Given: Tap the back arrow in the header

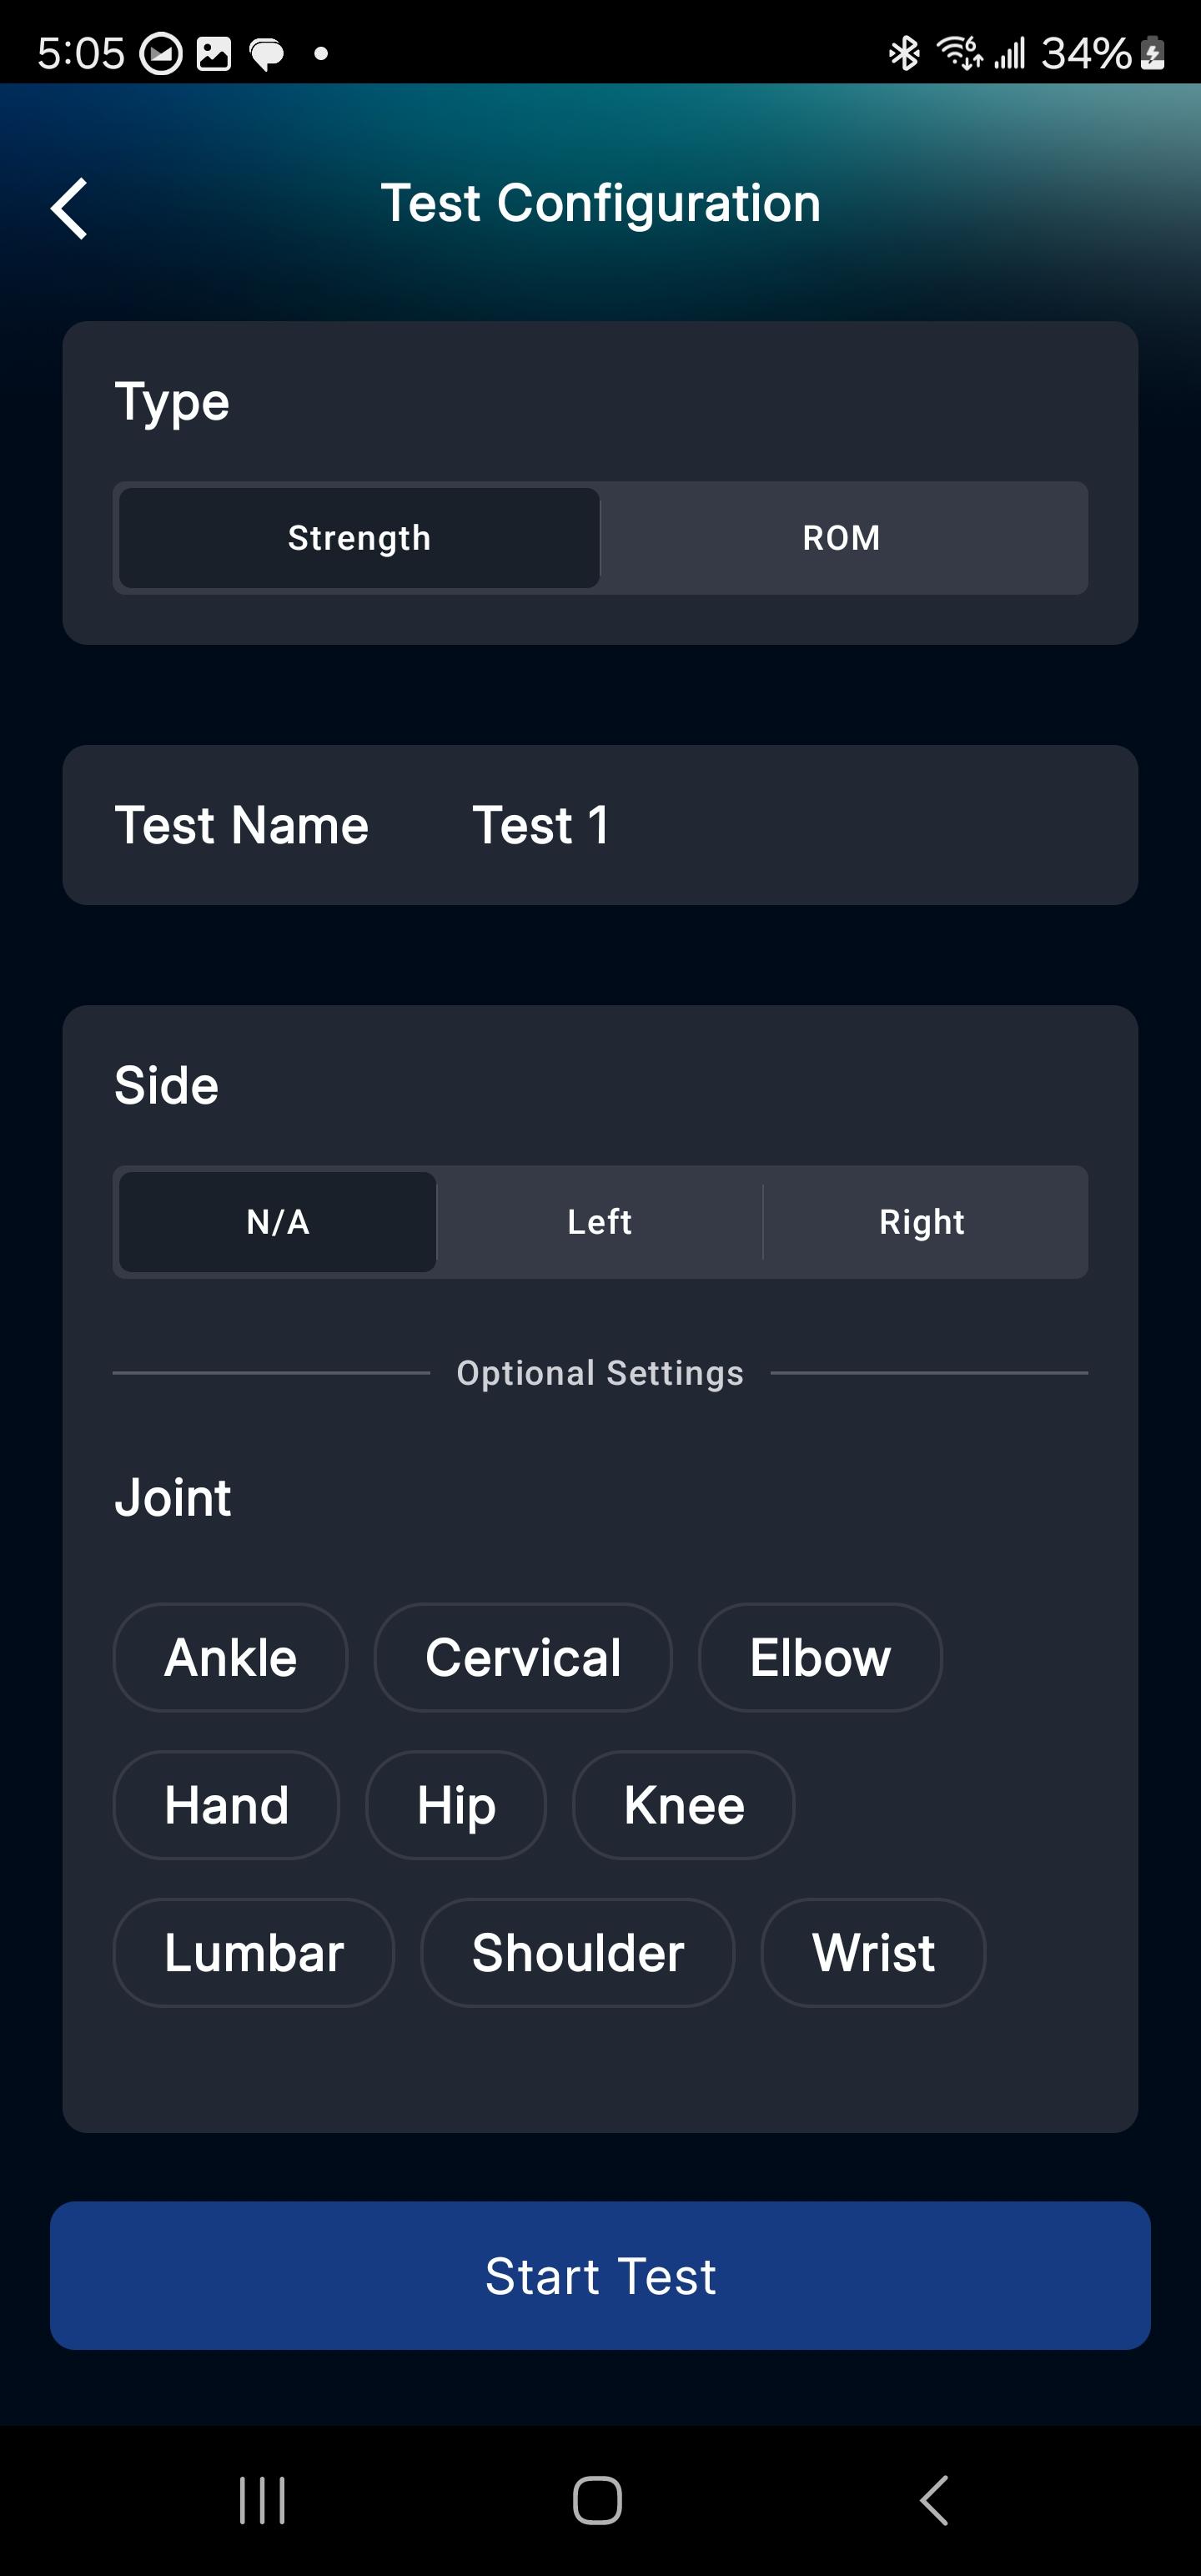Looking at the screenshot, I should click(69, 208).
